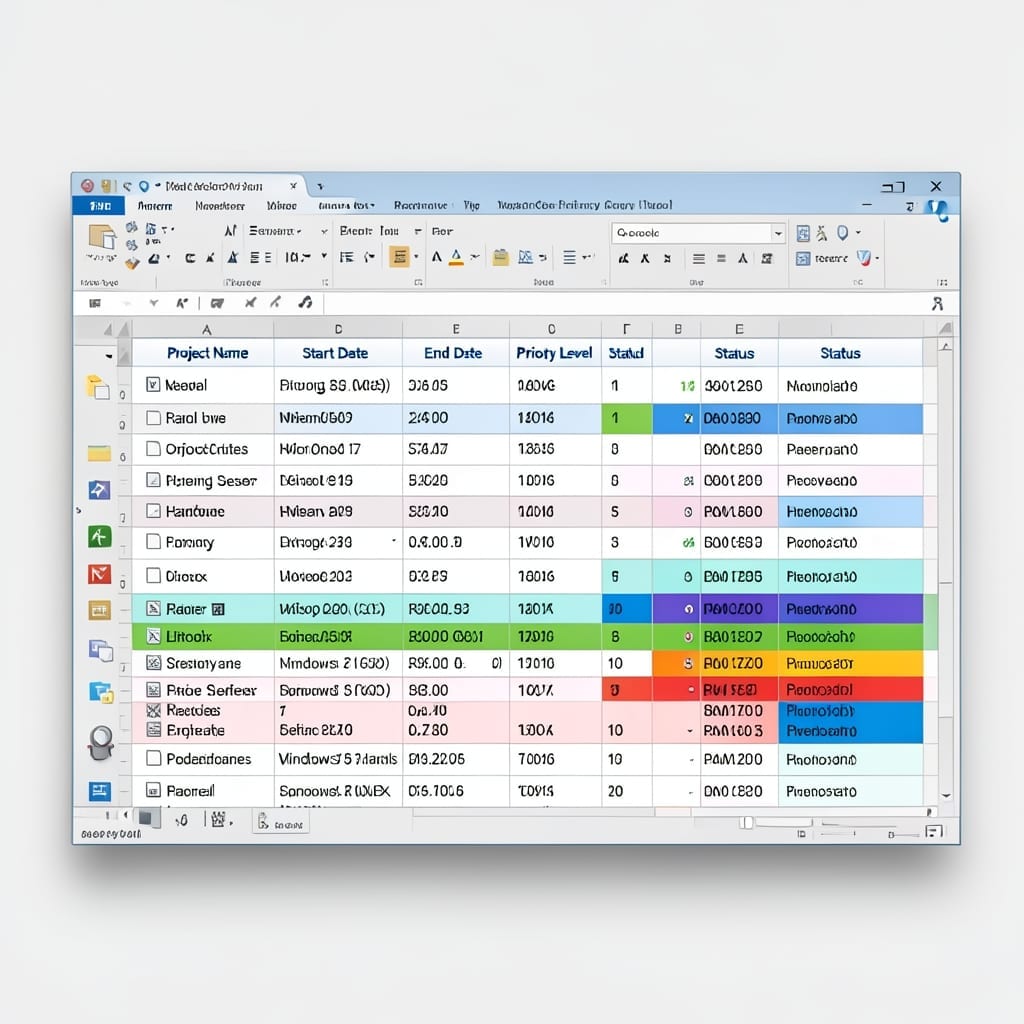The width and height of the screenshot is (1024, 1024).
Task: Click the large Paste clipboard icon
Action: tap(102, 236)
